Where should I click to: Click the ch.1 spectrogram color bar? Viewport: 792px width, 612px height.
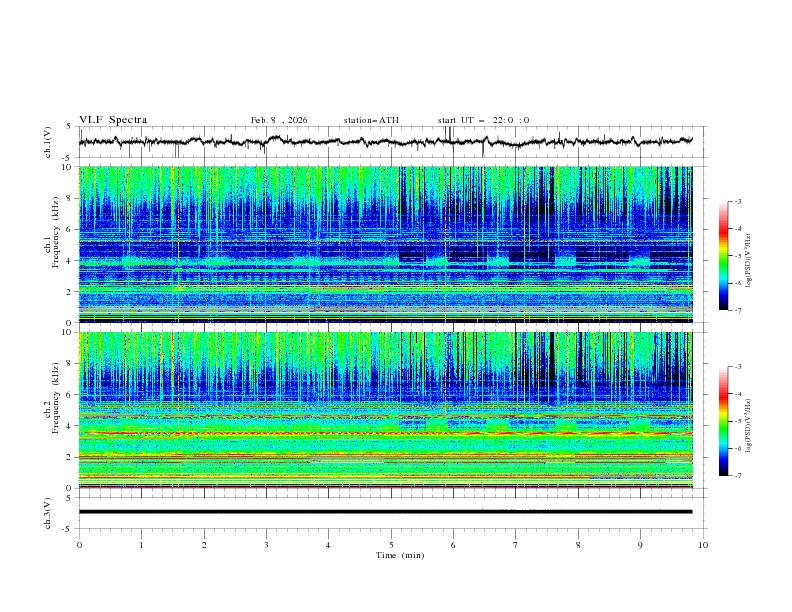[x=723, y=256]
